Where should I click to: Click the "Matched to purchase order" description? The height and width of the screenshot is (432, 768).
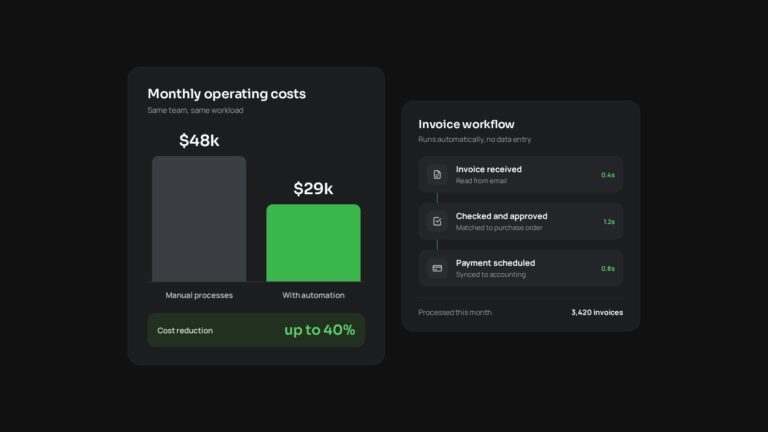[x=499, y=228]
